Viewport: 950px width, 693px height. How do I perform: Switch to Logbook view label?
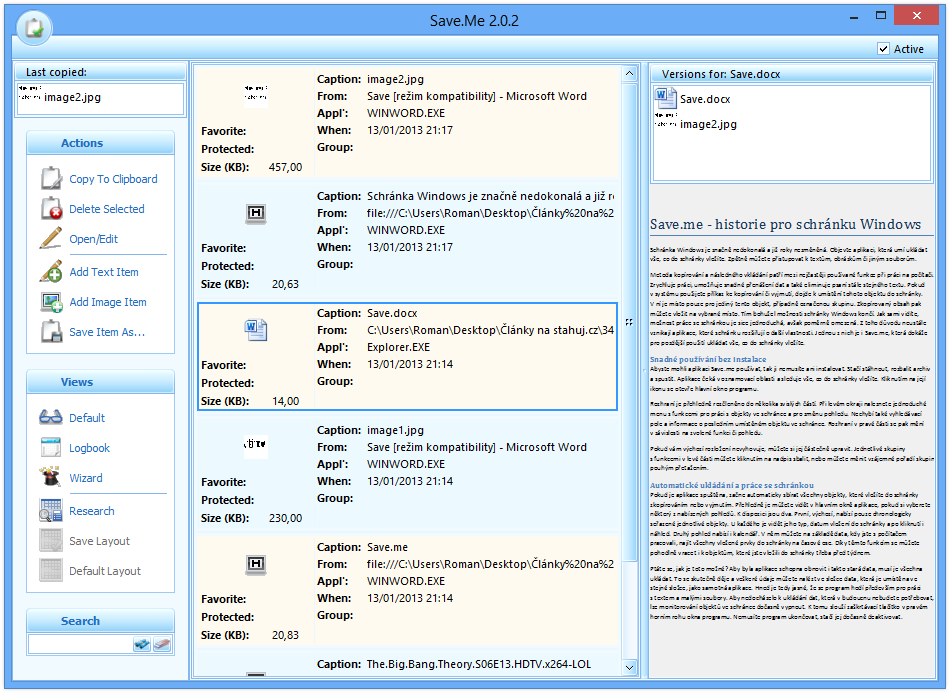[89, 448]
